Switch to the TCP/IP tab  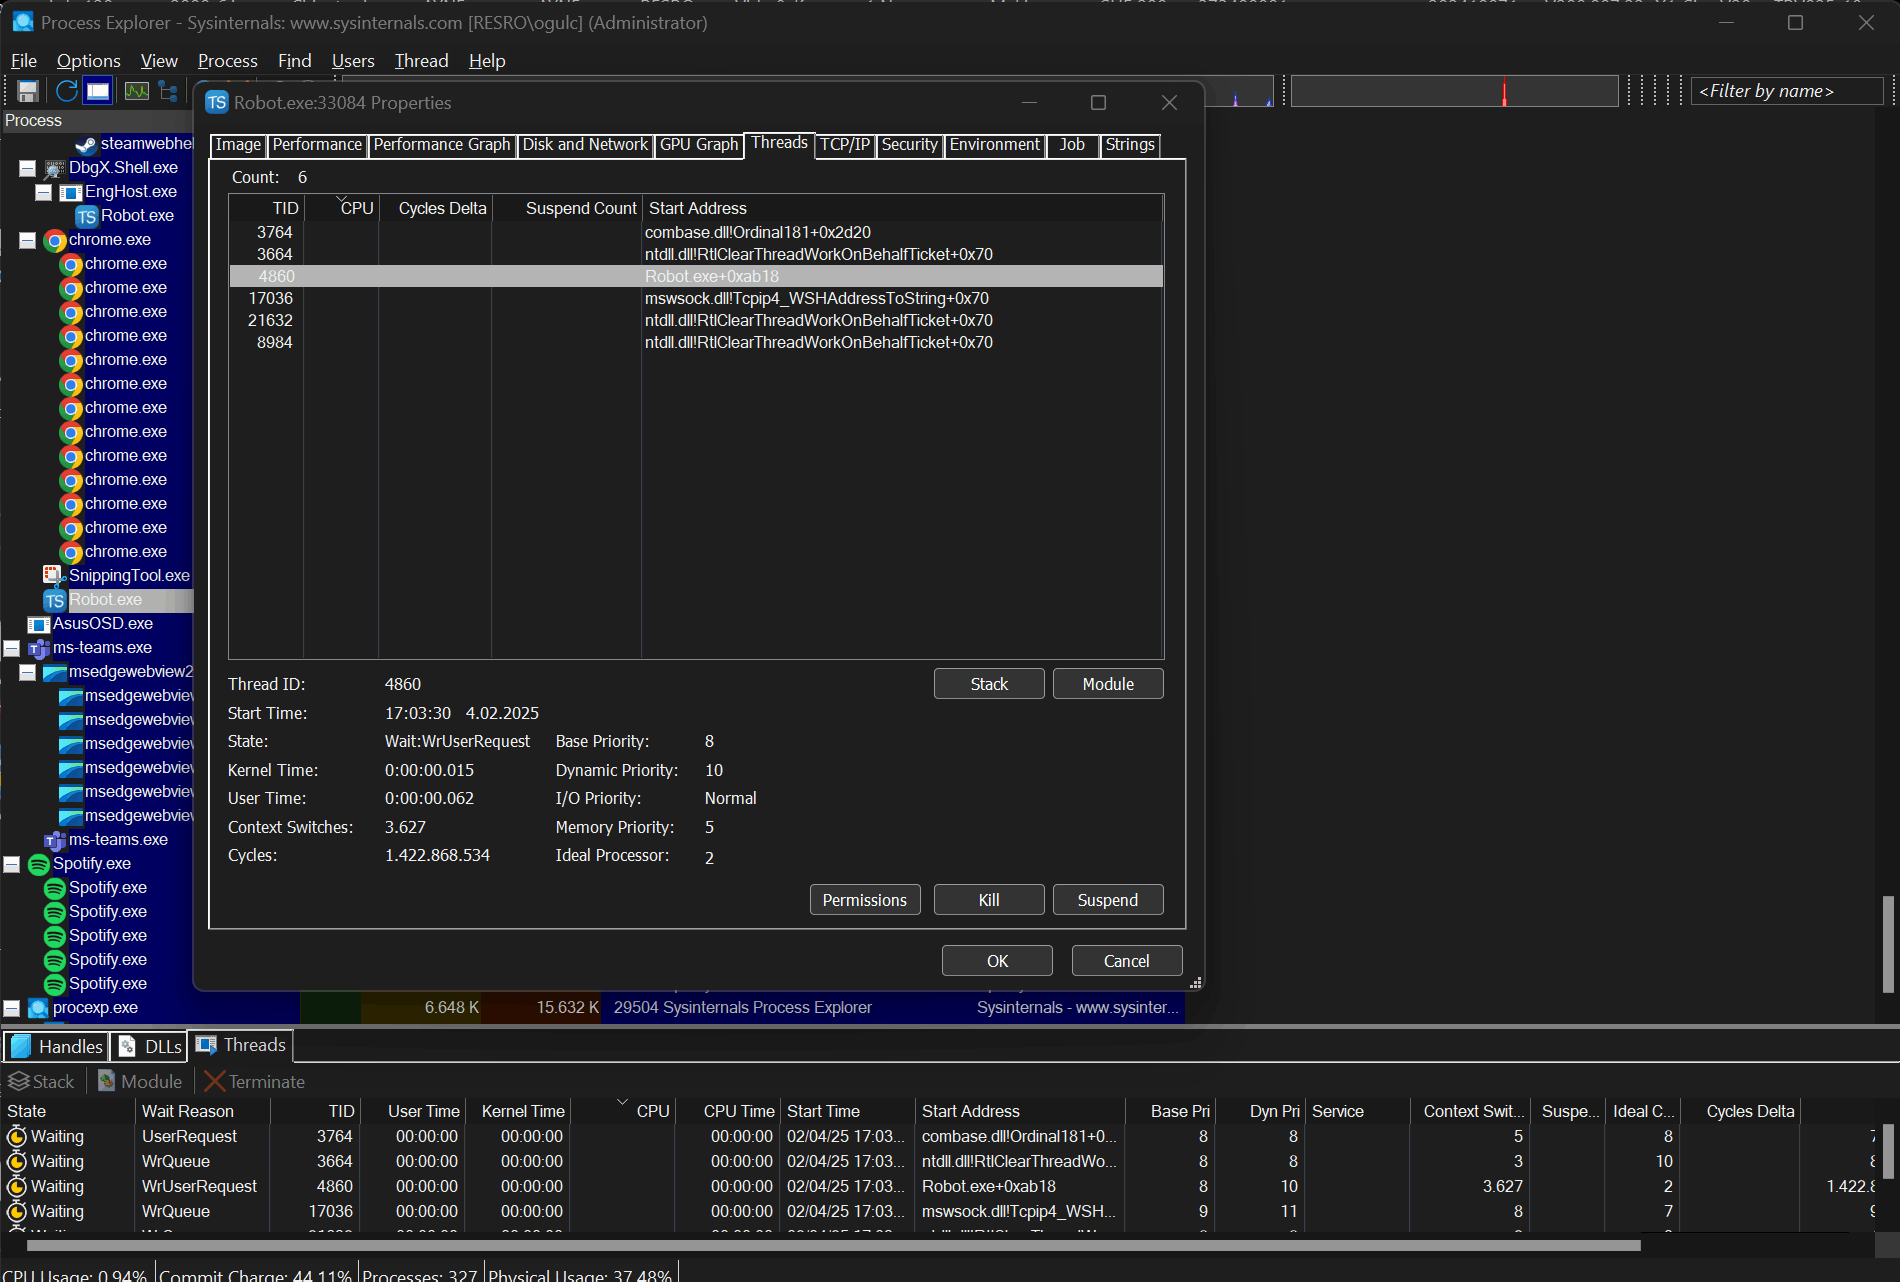click(845, 145)
